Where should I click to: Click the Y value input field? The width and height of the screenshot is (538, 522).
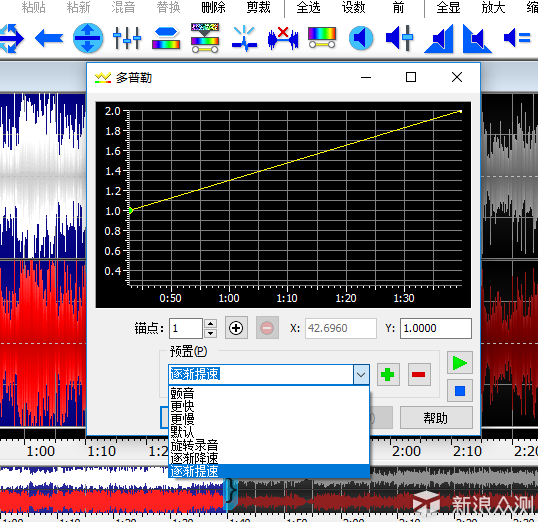[436, 328]
